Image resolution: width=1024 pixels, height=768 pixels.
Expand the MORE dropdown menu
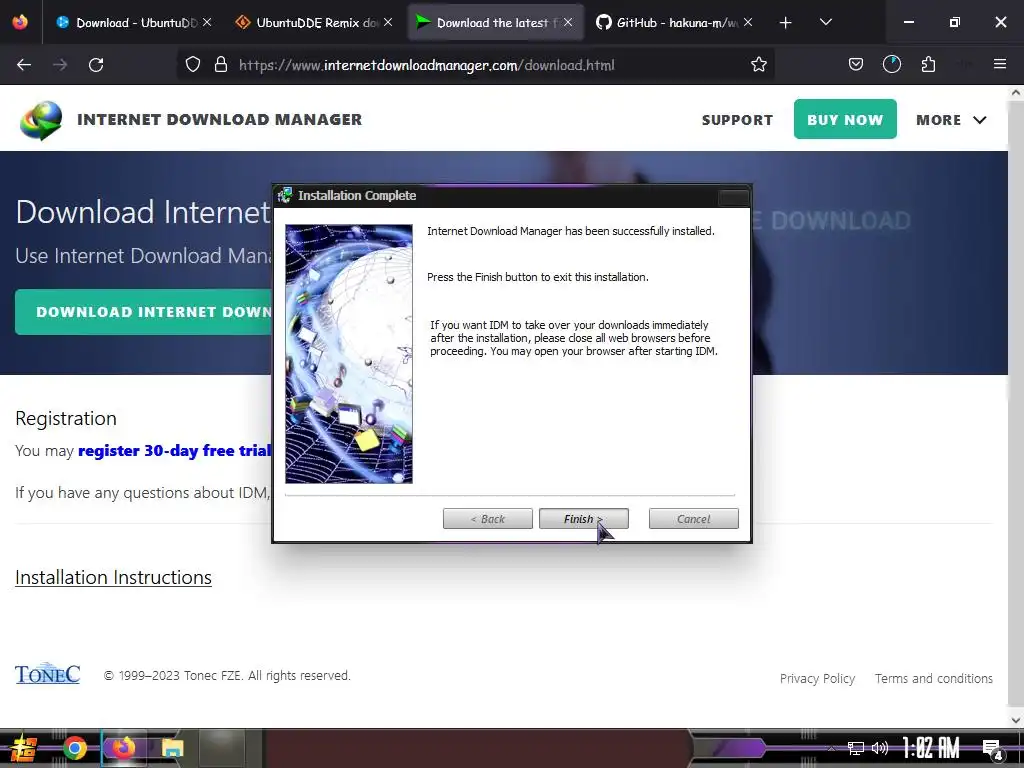tap(951, 120)
